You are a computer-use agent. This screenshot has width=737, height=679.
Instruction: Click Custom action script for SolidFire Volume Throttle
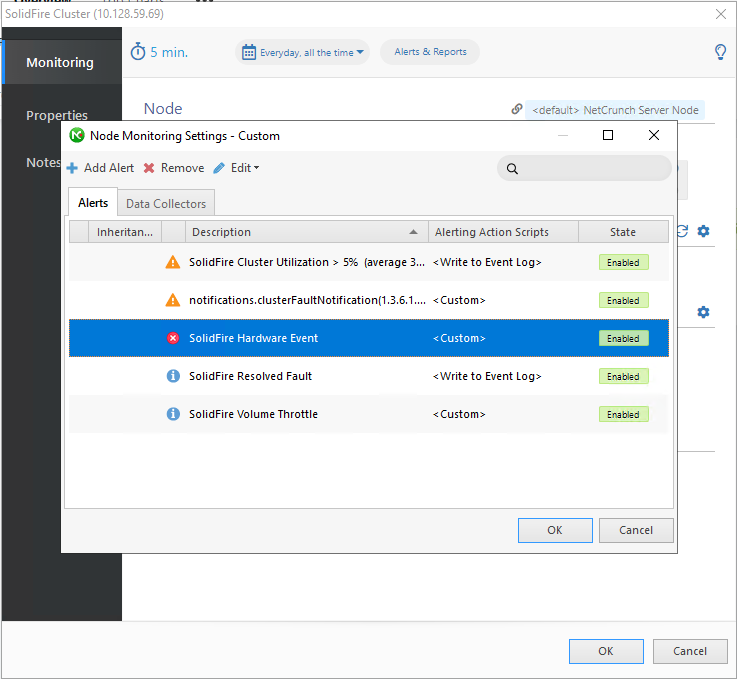pos(459,414)
